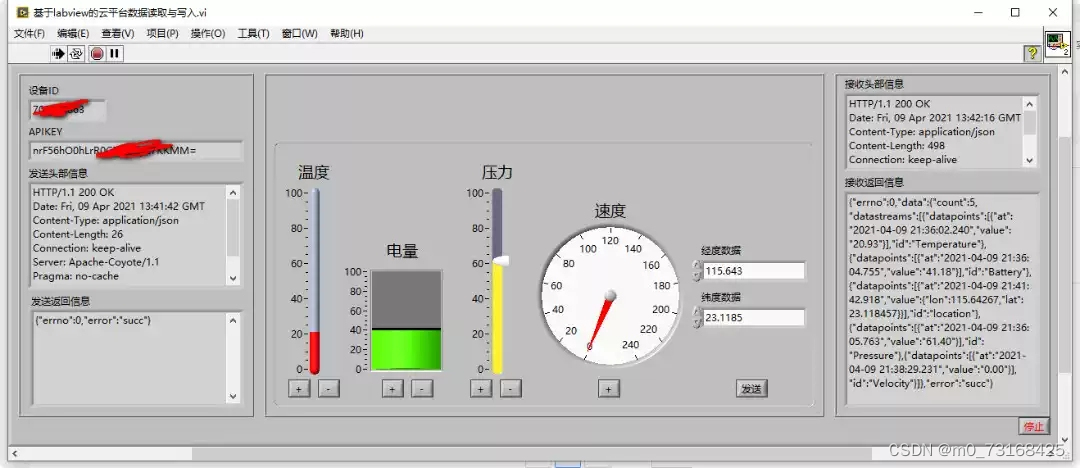Screen dimensions: 1080x468
Task: Decrement the 经度数据 stepper down arrow
Action: click(x=697, y=276)
